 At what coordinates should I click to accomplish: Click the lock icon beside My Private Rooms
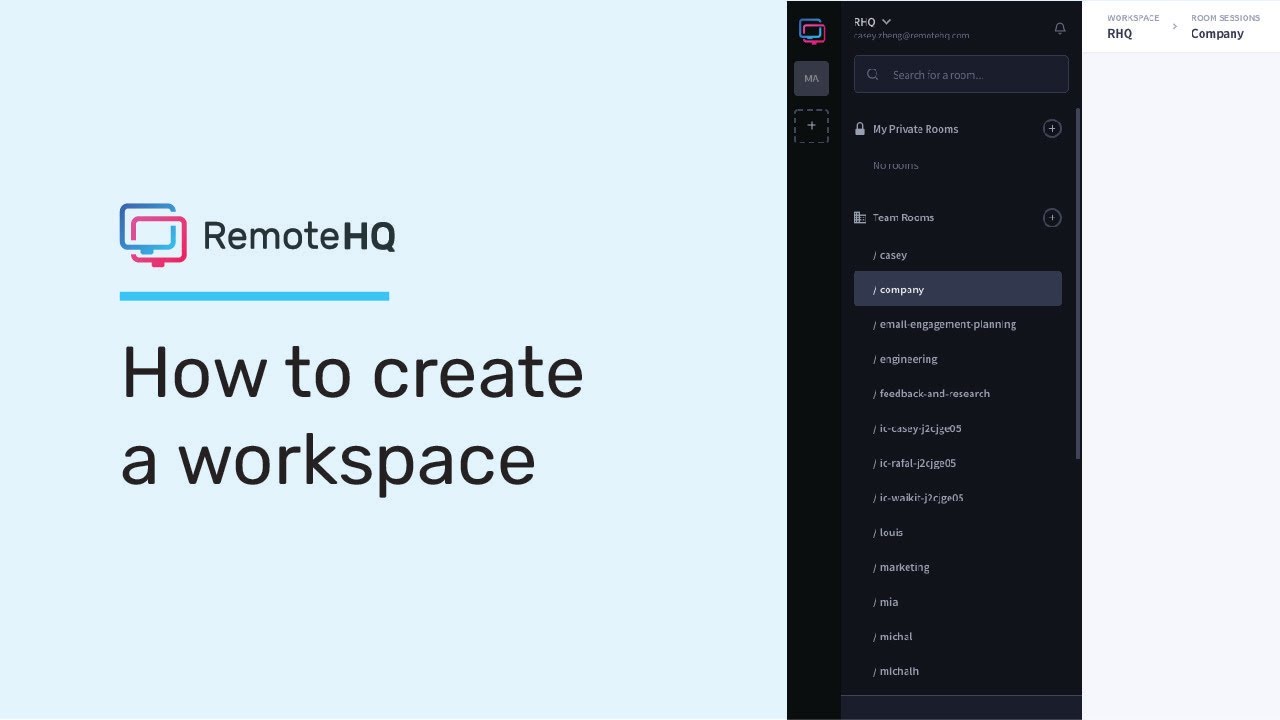point(860,128)
